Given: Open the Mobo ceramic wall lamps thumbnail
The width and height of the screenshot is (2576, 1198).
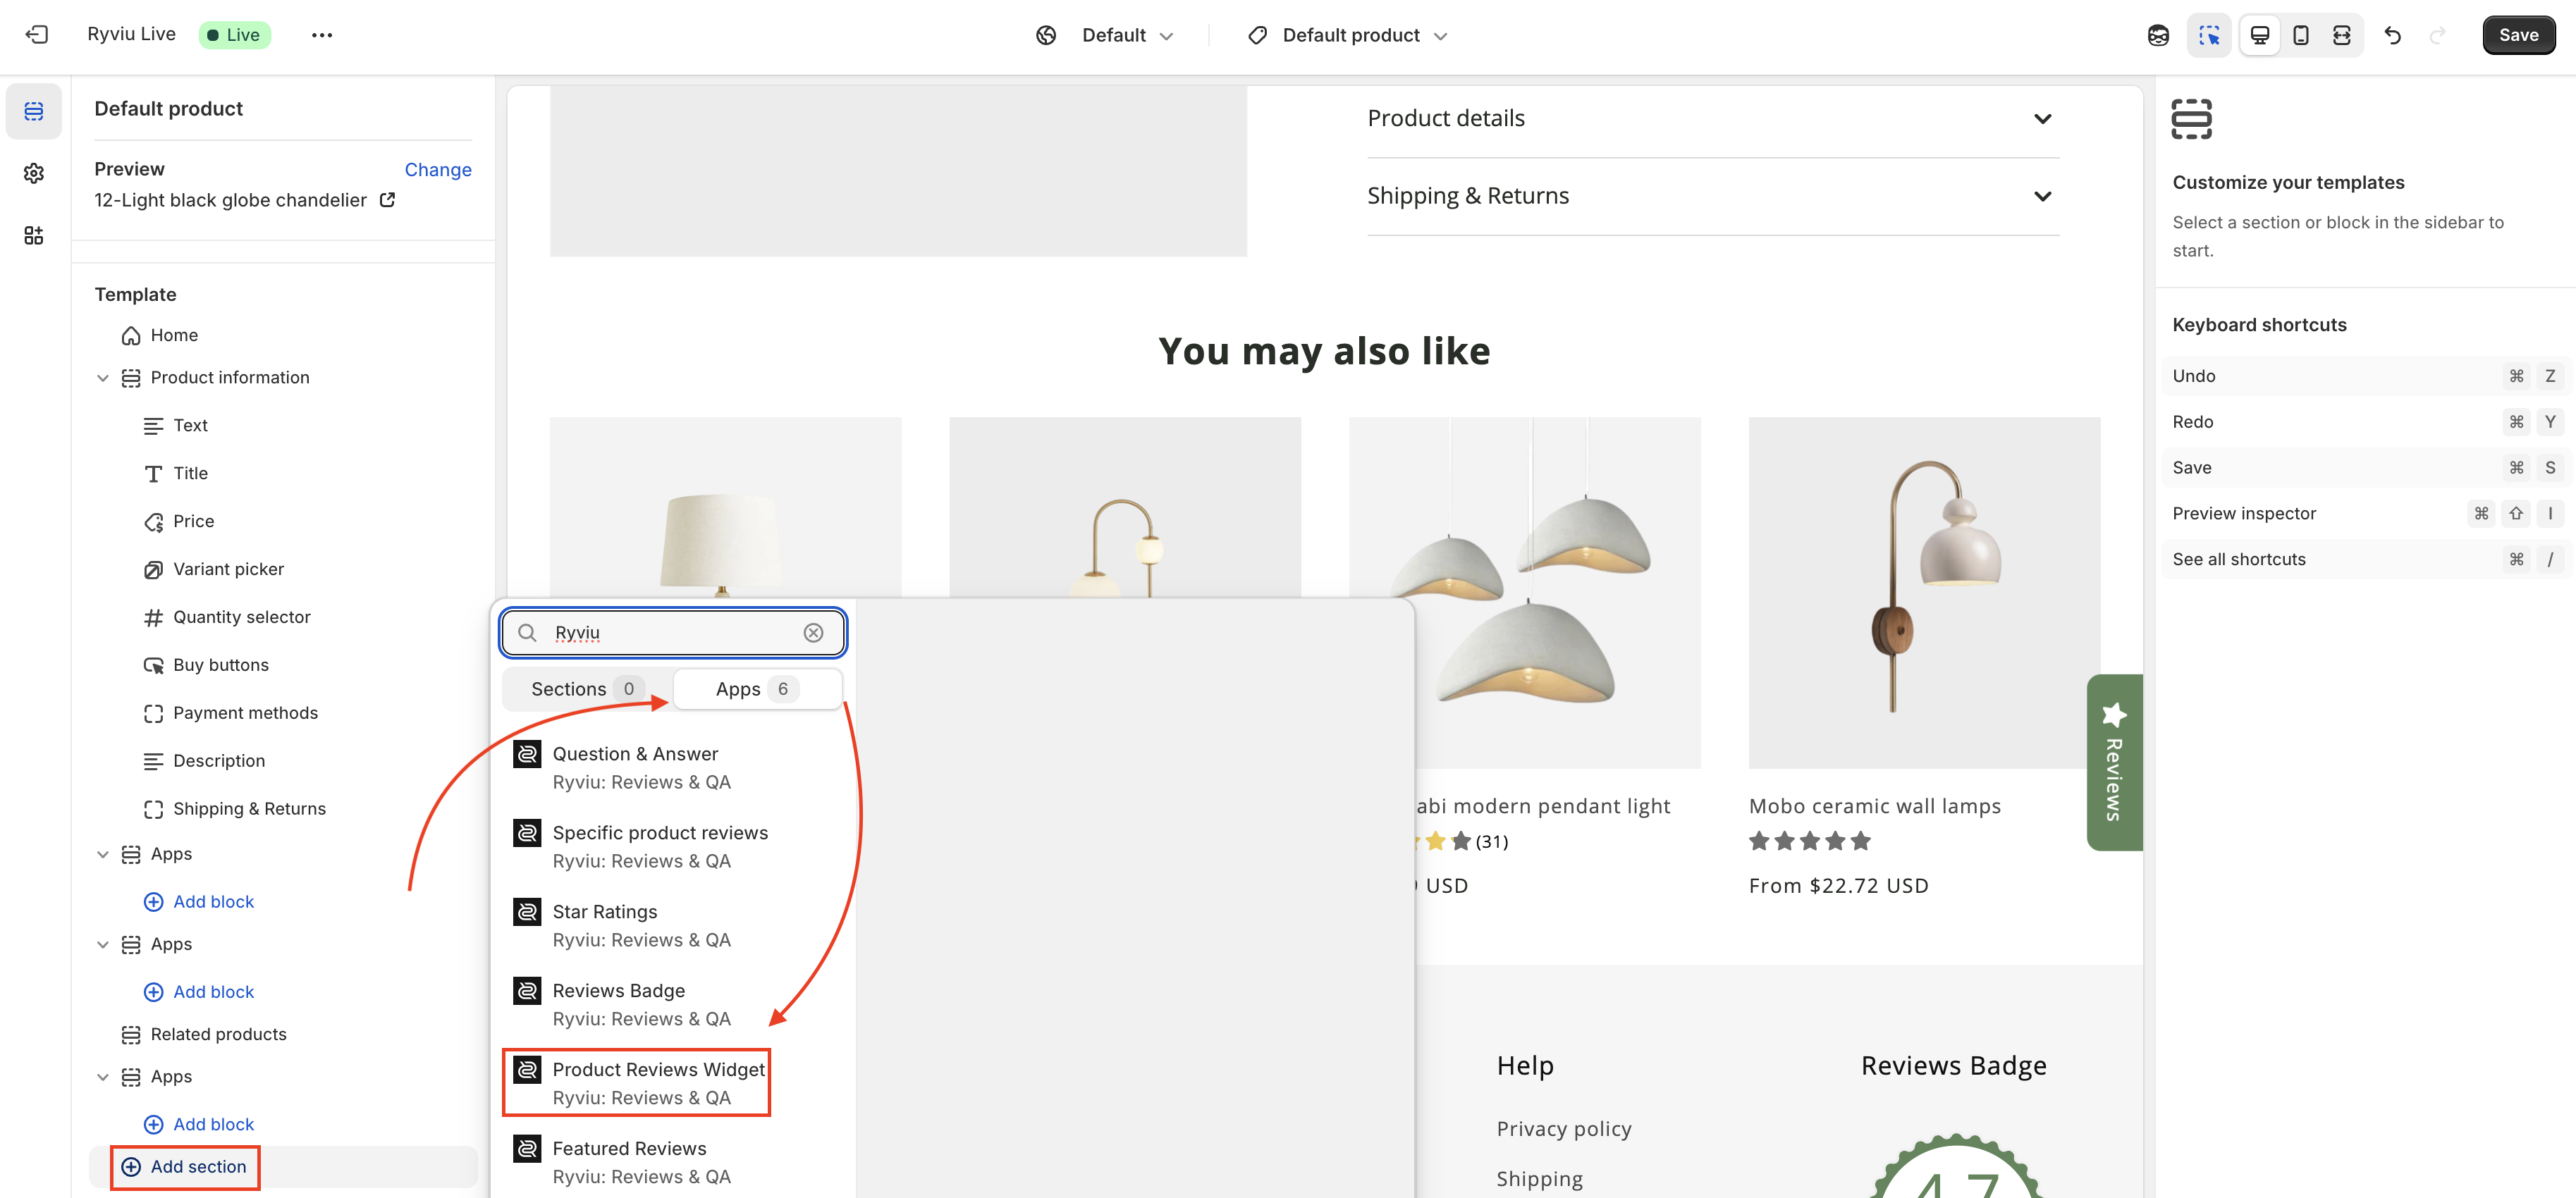Looking at the screenshot, I should pos(1923,593).
